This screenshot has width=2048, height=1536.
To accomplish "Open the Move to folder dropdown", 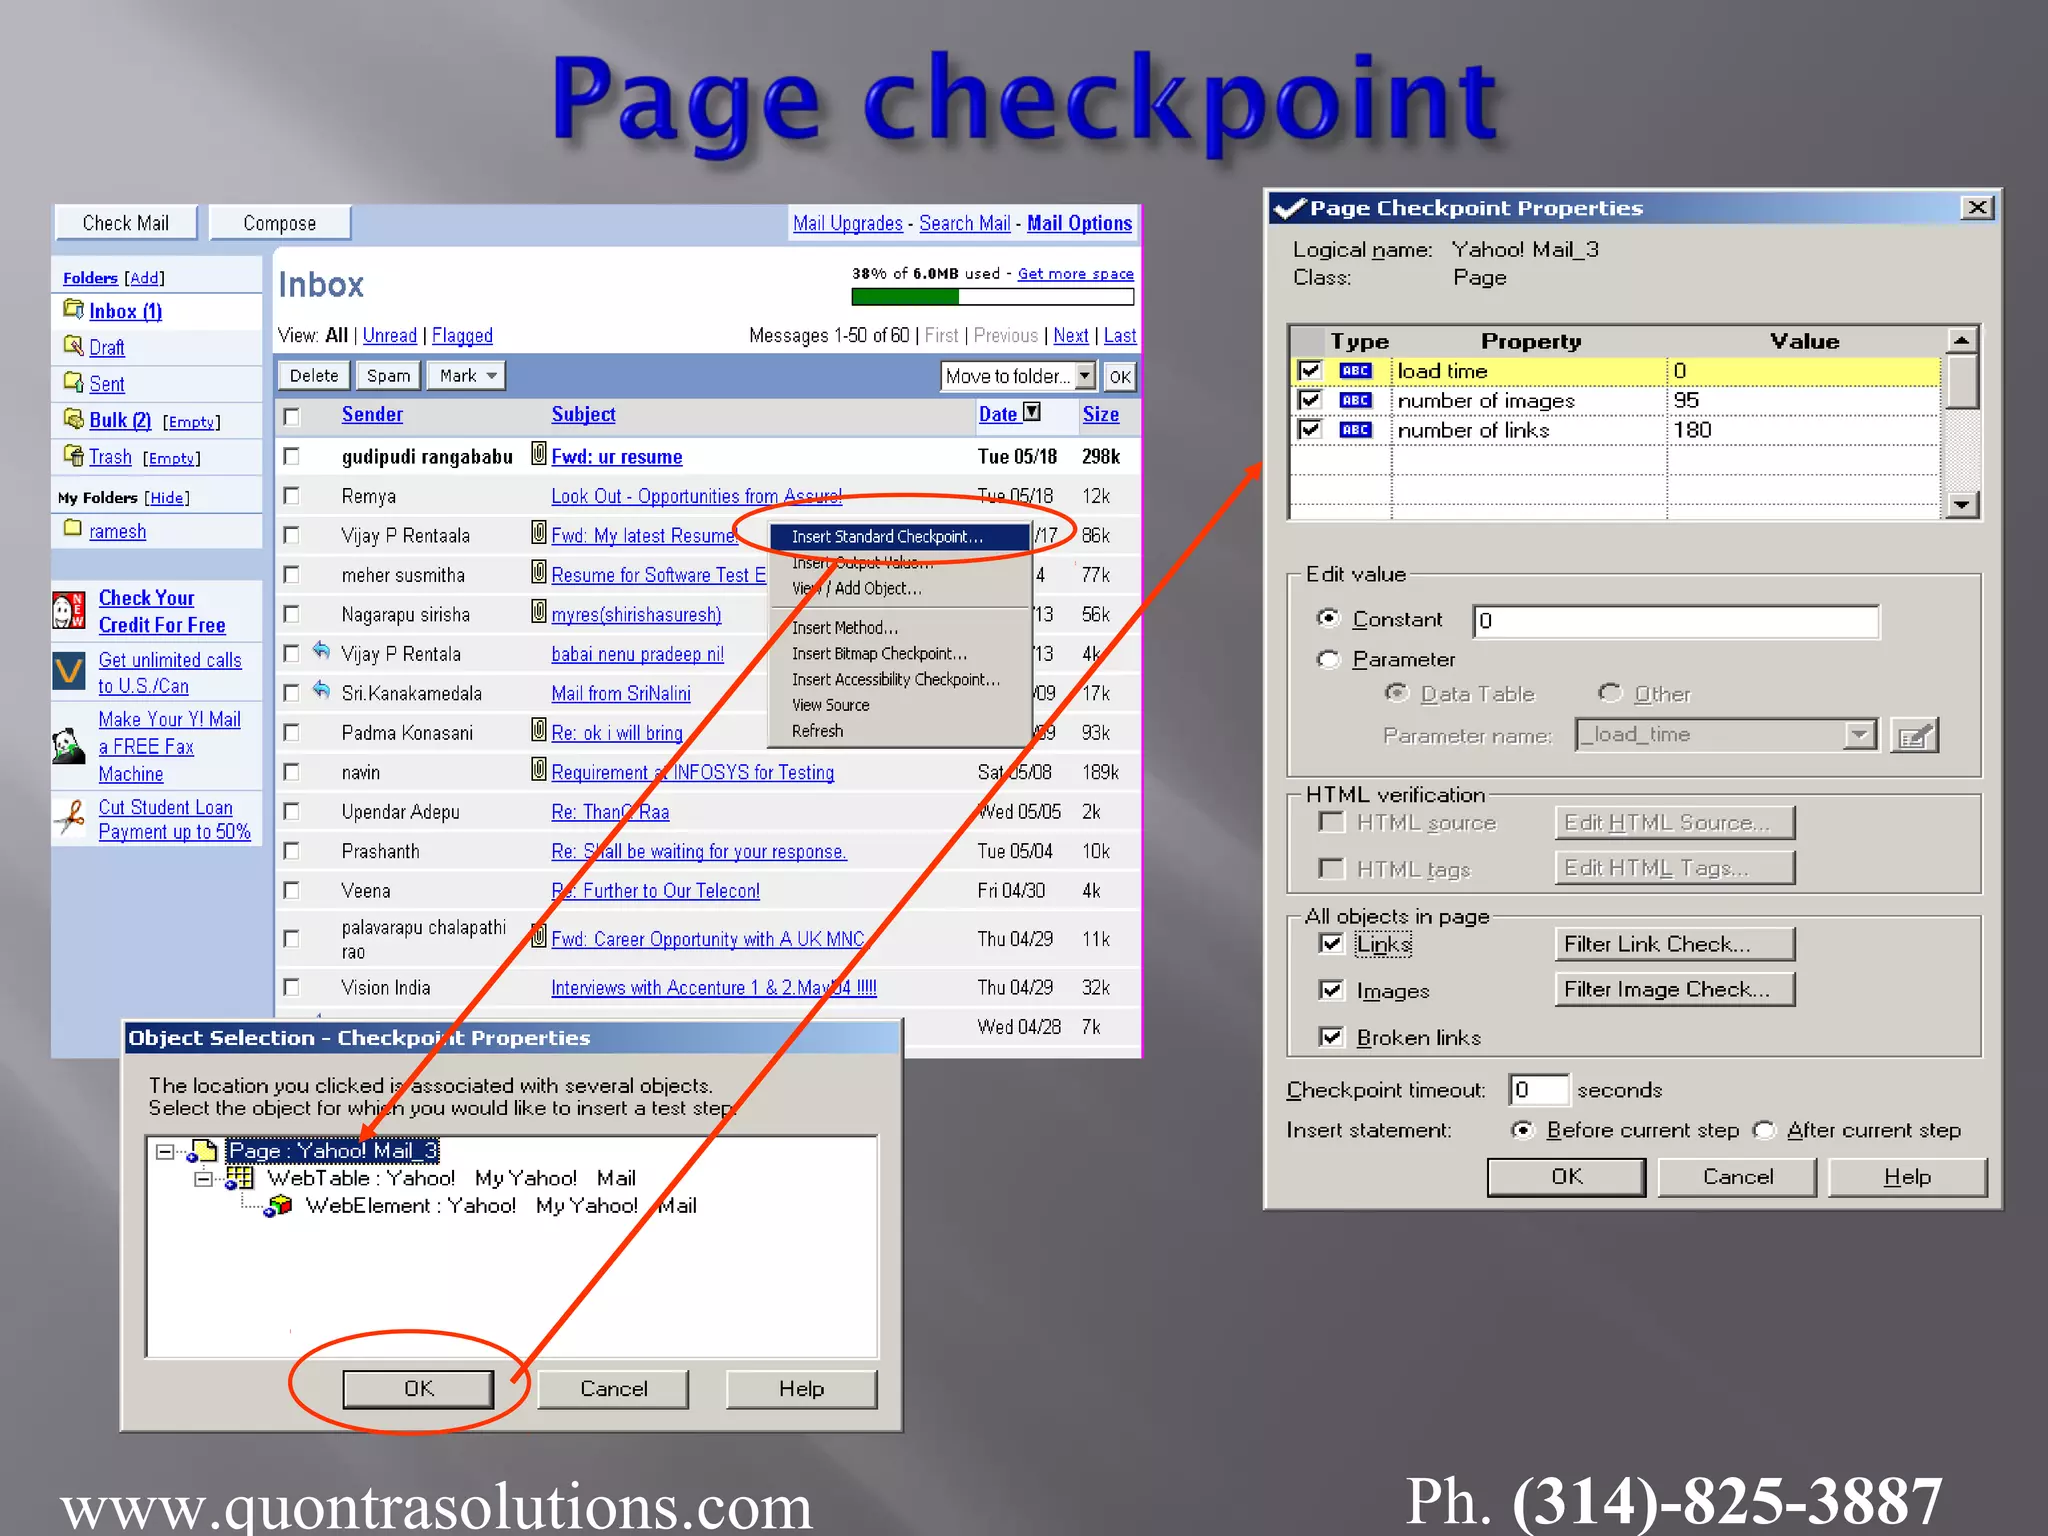I will [1085, 377].
